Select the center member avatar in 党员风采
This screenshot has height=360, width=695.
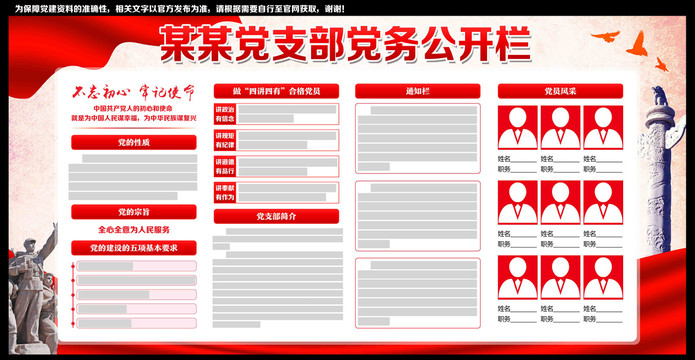[x=560, y=202]
